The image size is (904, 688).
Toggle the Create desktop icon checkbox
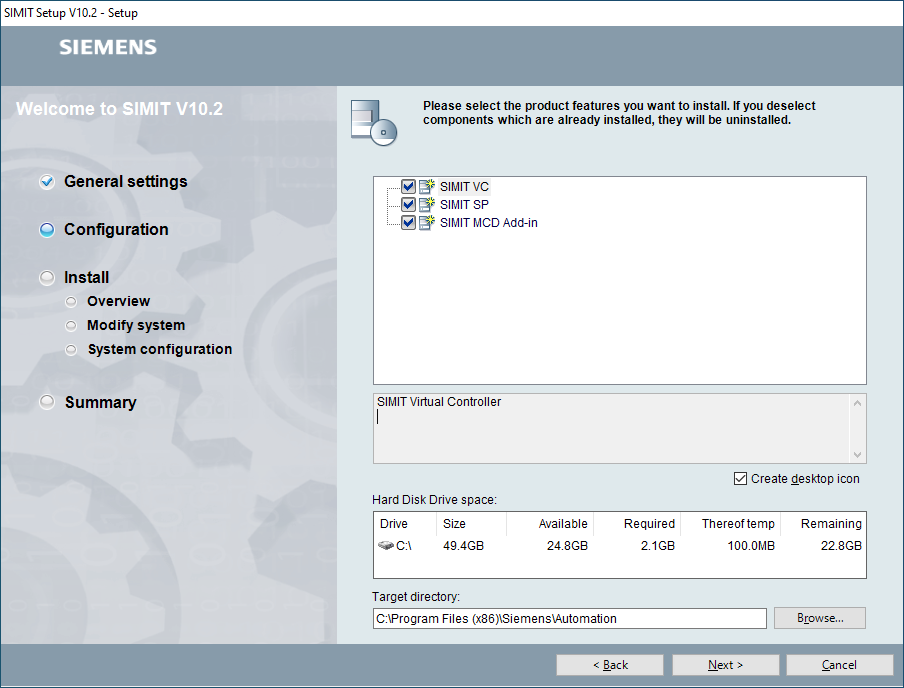click(x=740, y=479)
